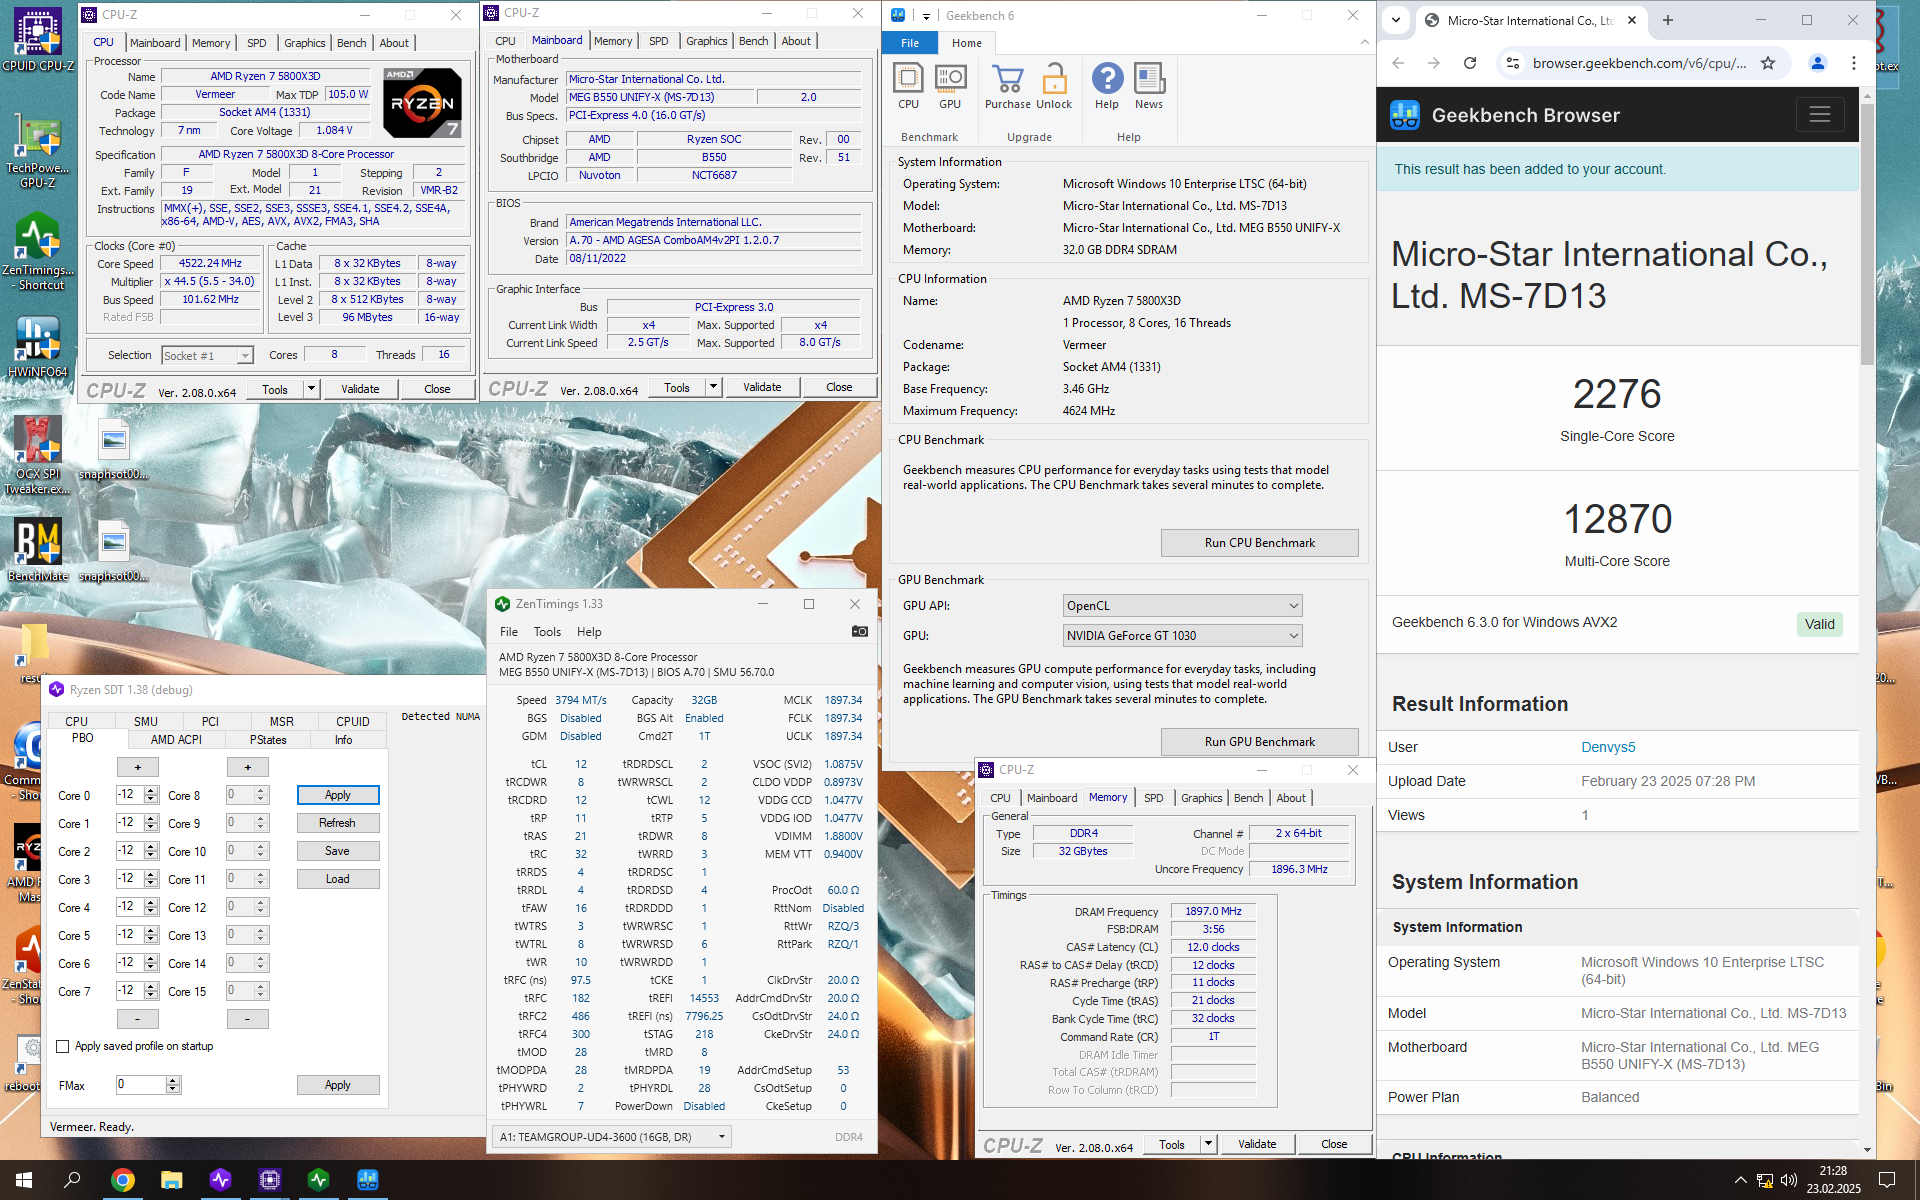The image size is (1920, 1200).
Task: Open the TechPowerUp GPU-Z desktop icon
Action: tap(38, 150)
